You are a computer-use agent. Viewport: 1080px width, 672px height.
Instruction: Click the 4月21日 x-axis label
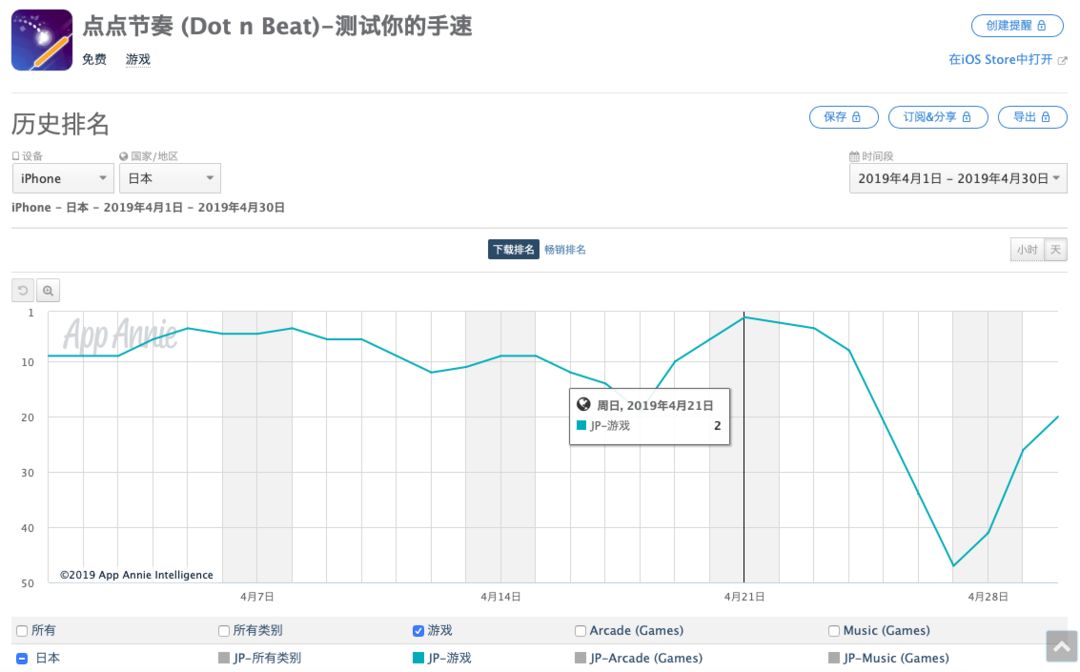click(x=744, y=597)
